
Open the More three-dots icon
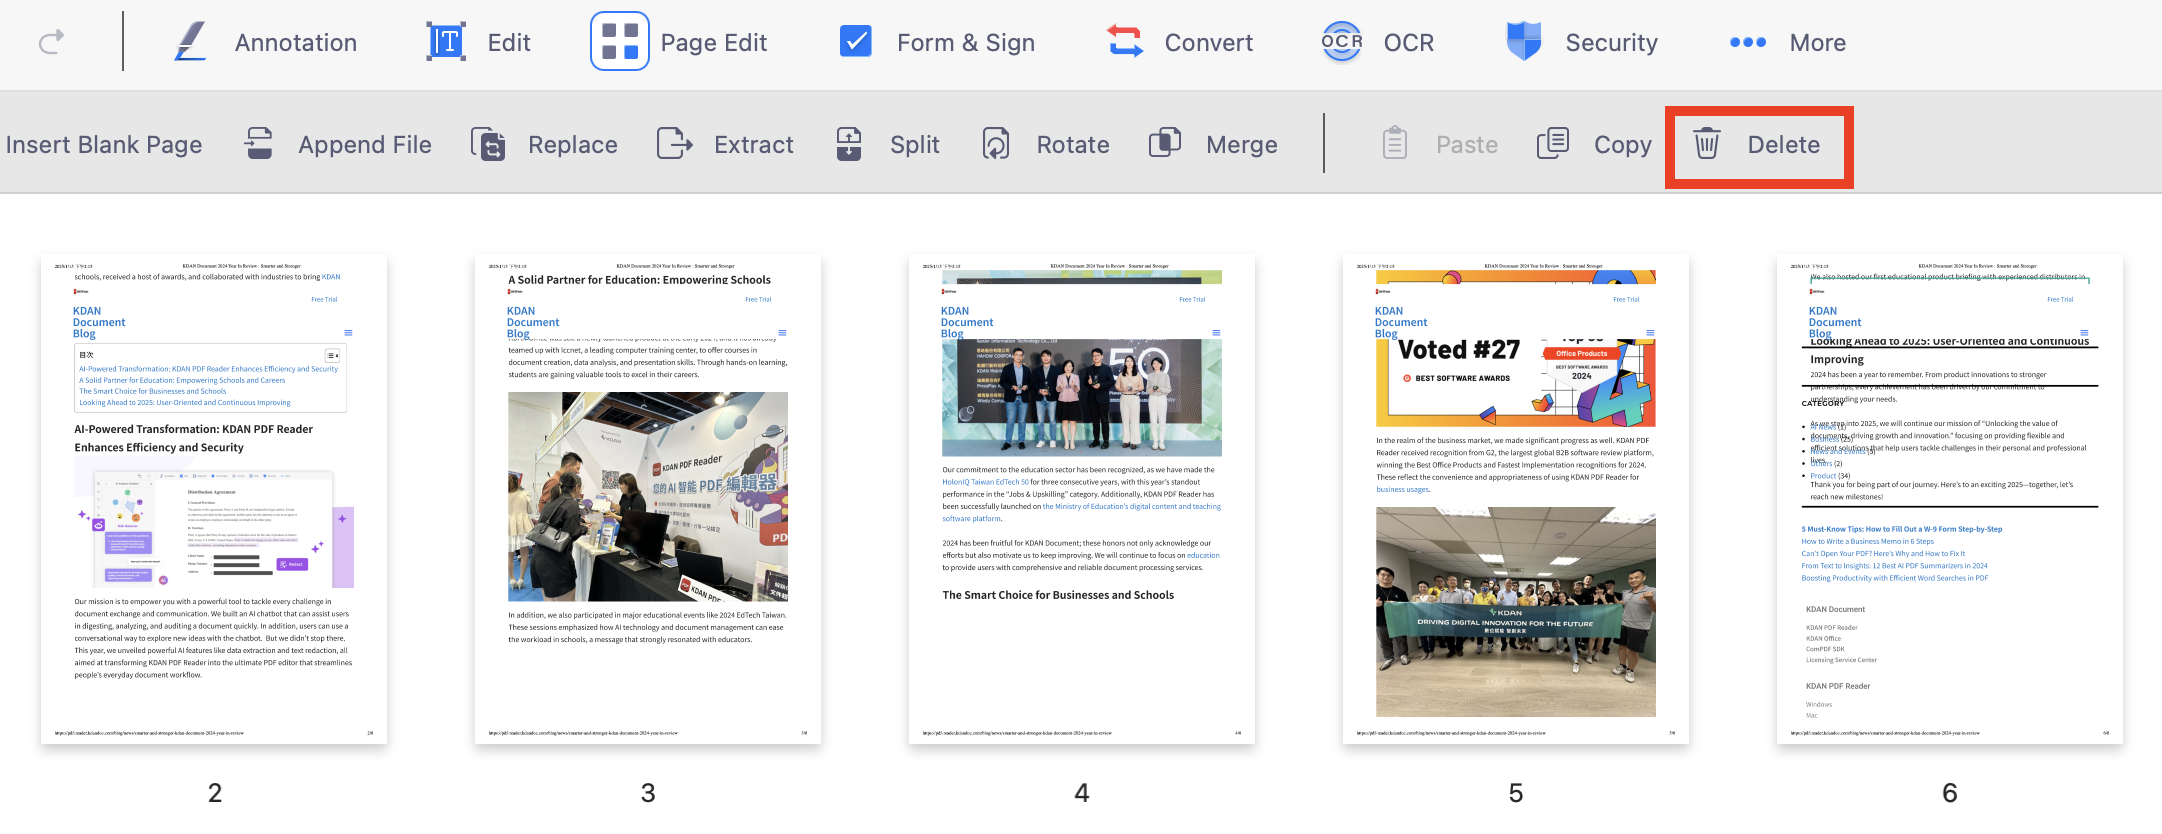coord(1748,42)
